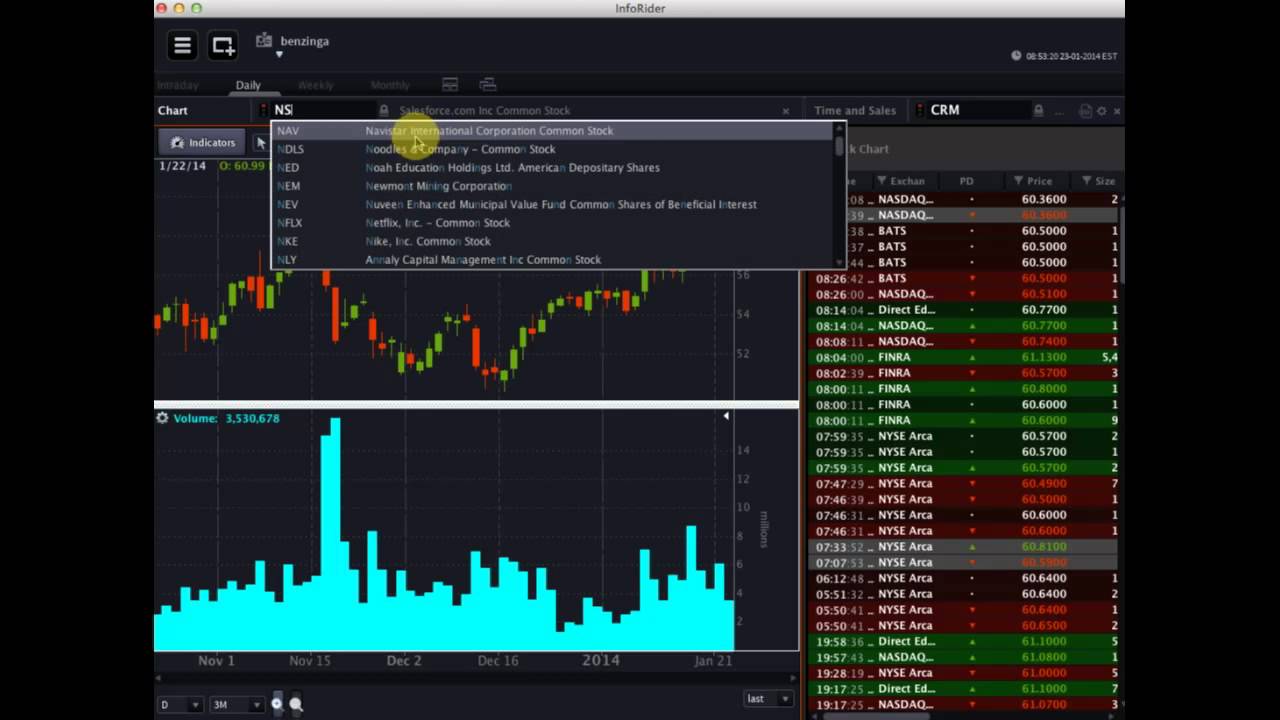The image size is (1280, 720).
Task: Pick NFLX Netflix suggestion
Action: pos(553,223)
